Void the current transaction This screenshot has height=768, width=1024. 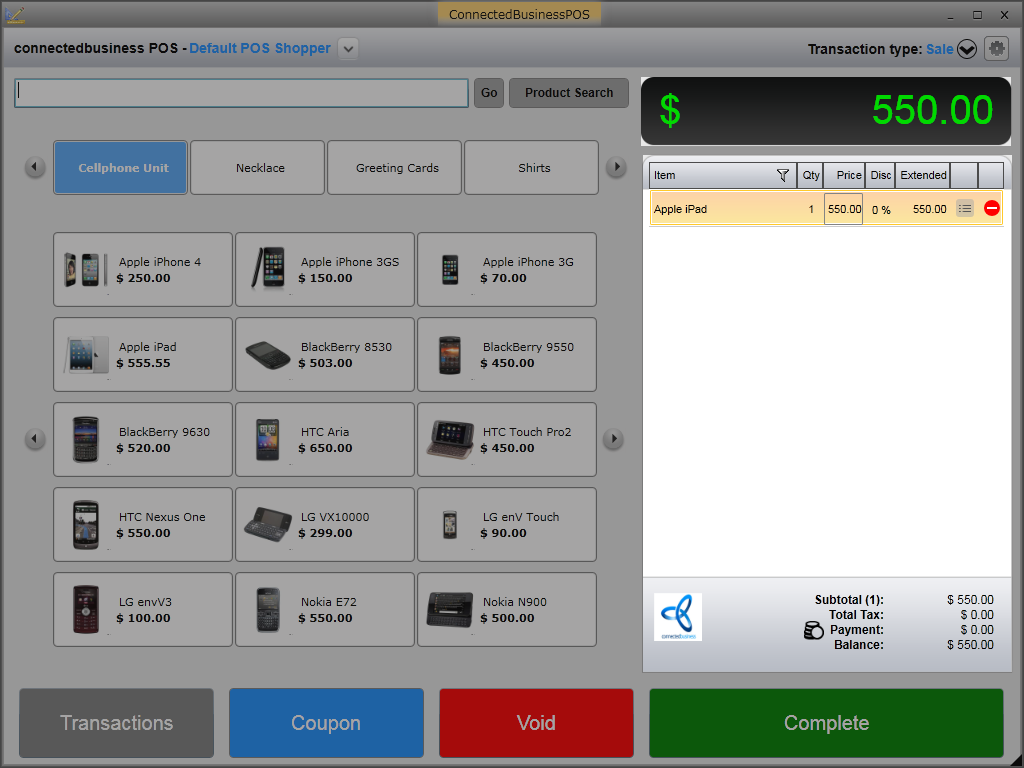point(536,723)
